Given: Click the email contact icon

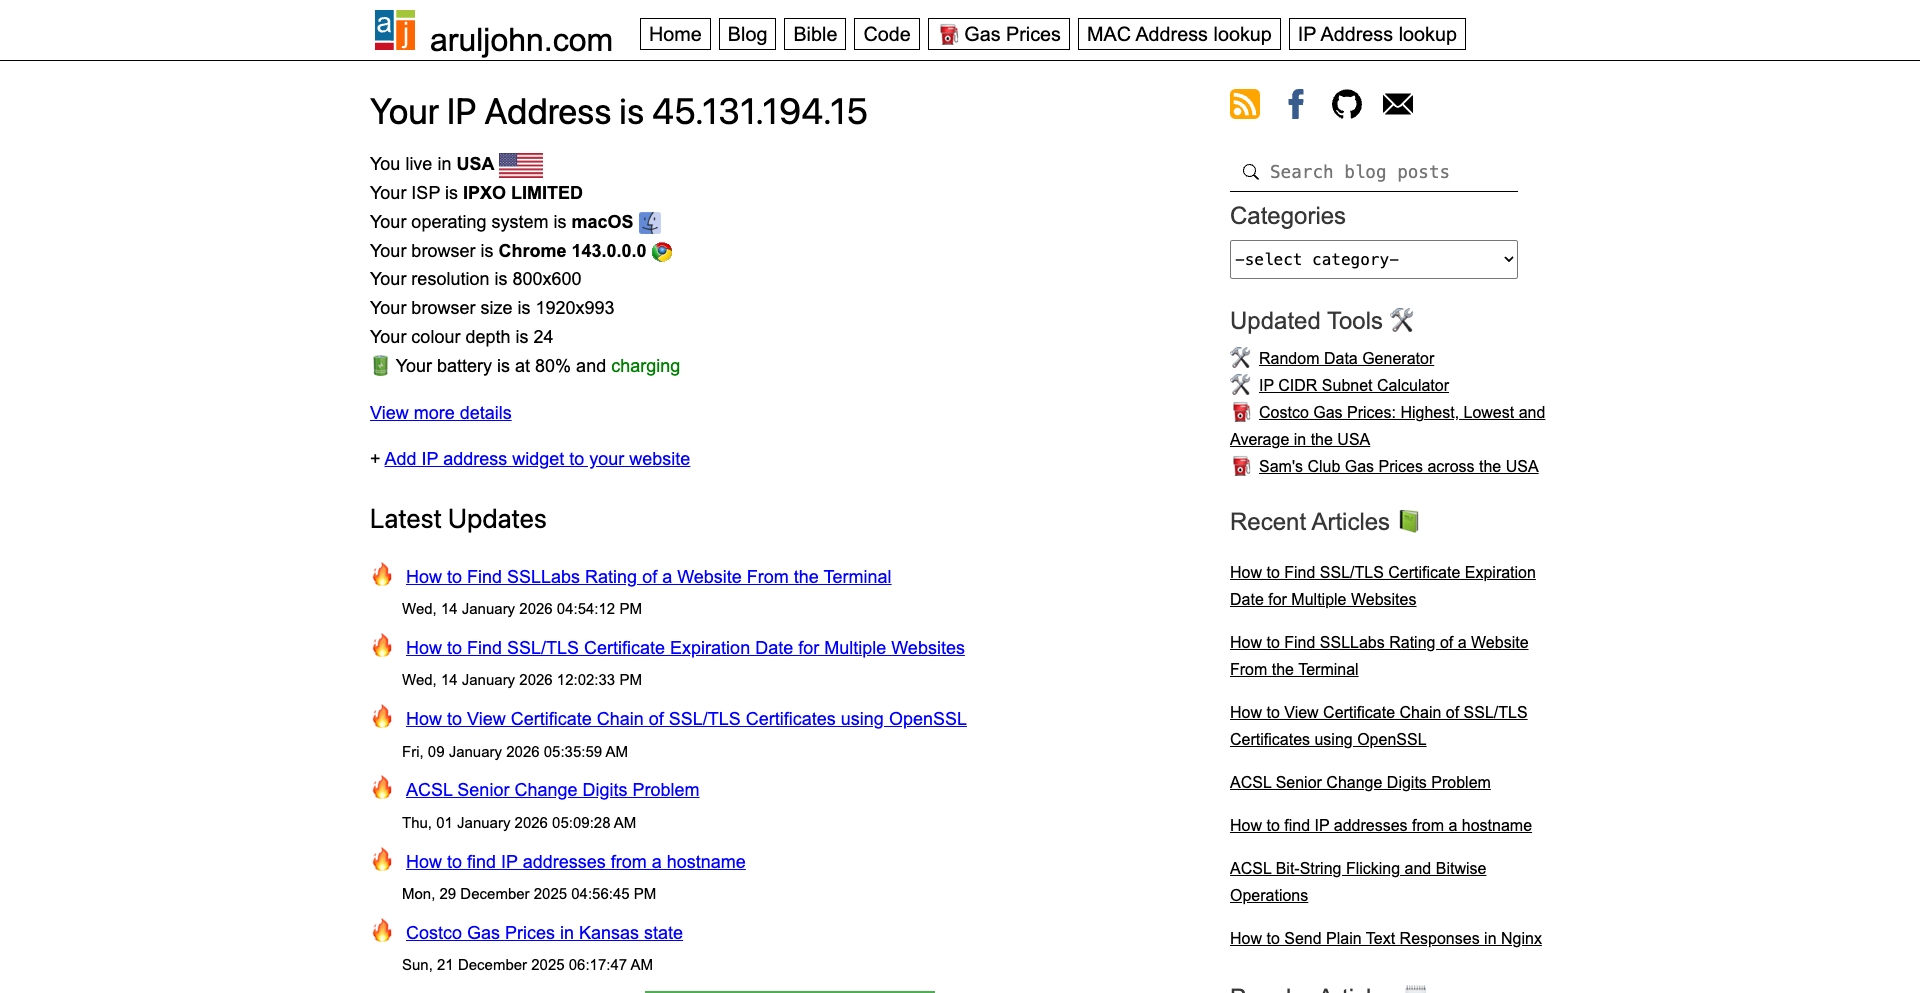Looking at the screenshot, I should point(1397,104).
